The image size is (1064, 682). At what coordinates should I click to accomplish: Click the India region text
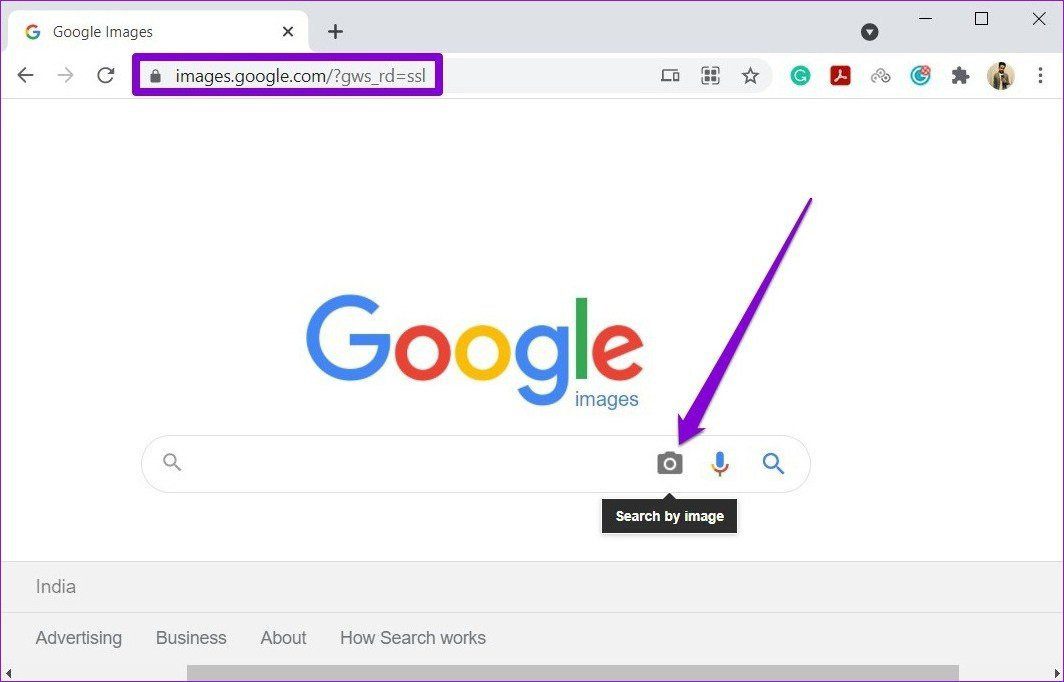(56, 587)
